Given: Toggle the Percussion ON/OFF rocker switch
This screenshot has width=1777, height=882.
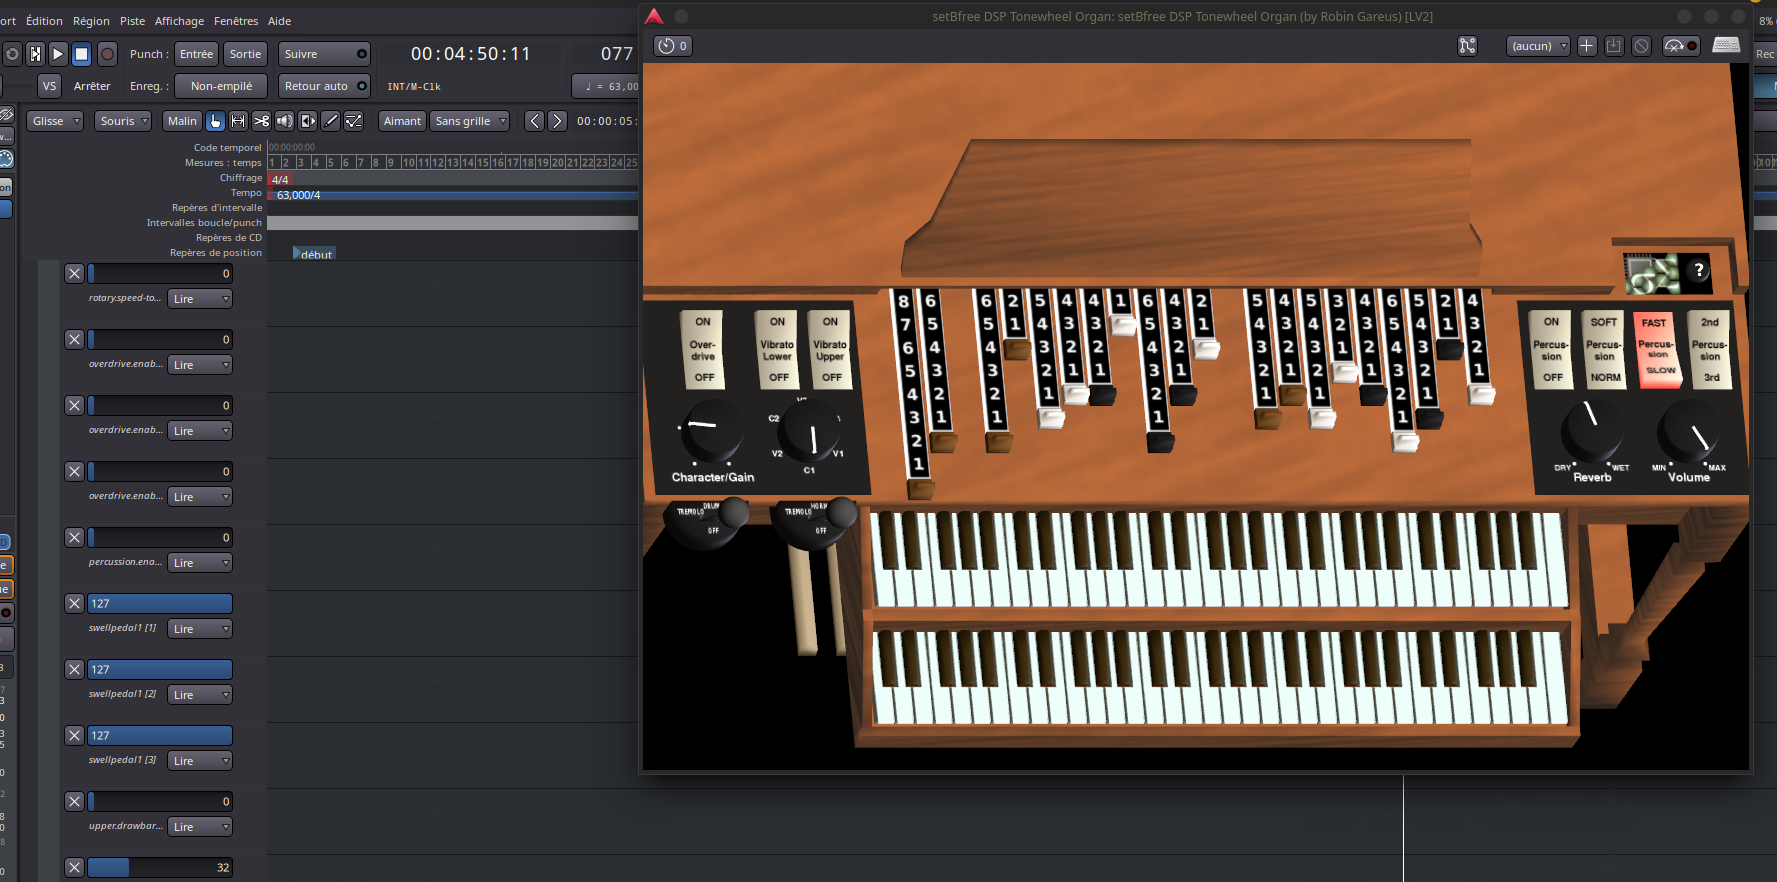Looking at the screenshot, I should point(1551,349).
